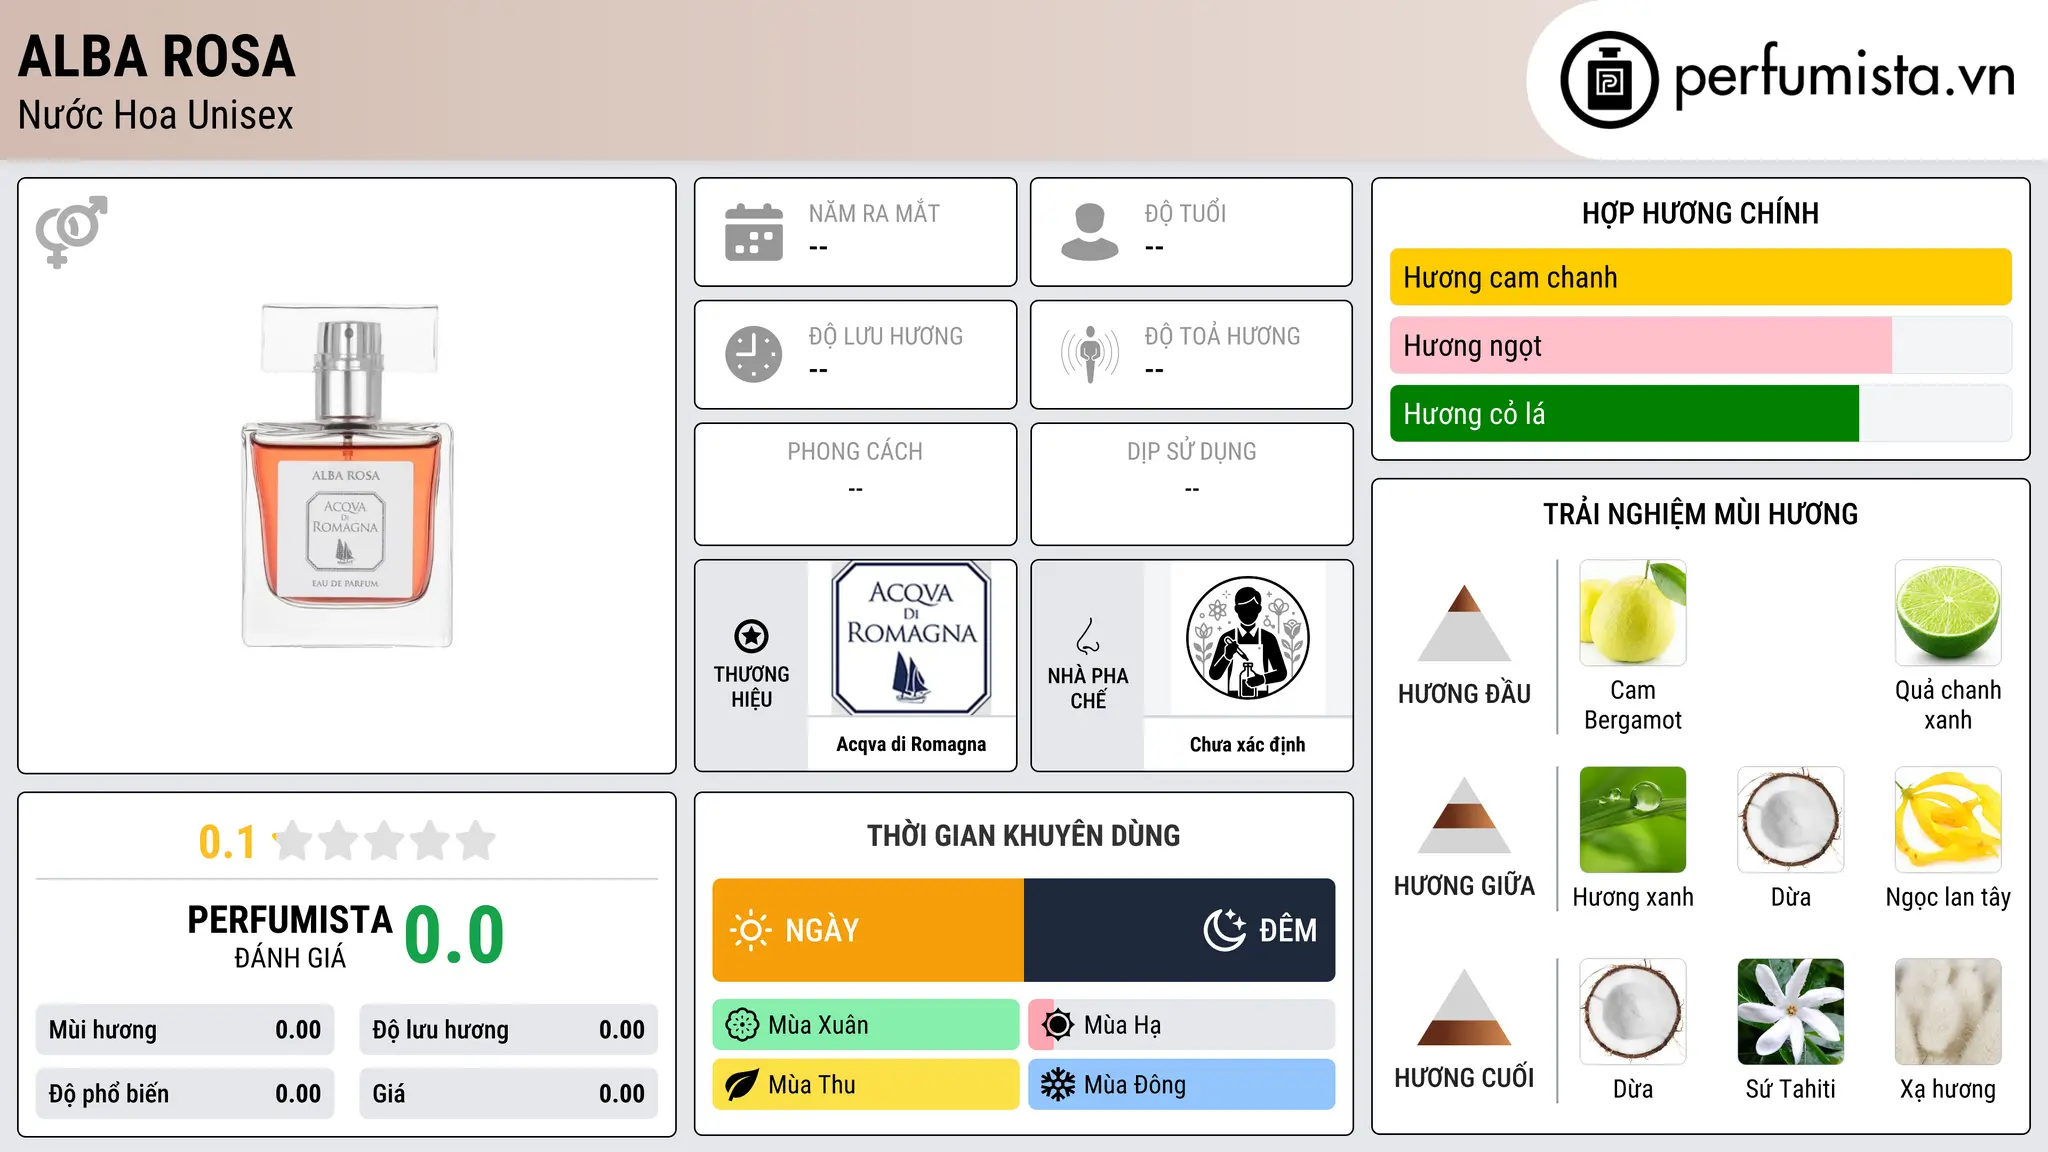Click the perfumista.vn bottle logo icon
2048x1152 pixels.
pos(1609,80)
